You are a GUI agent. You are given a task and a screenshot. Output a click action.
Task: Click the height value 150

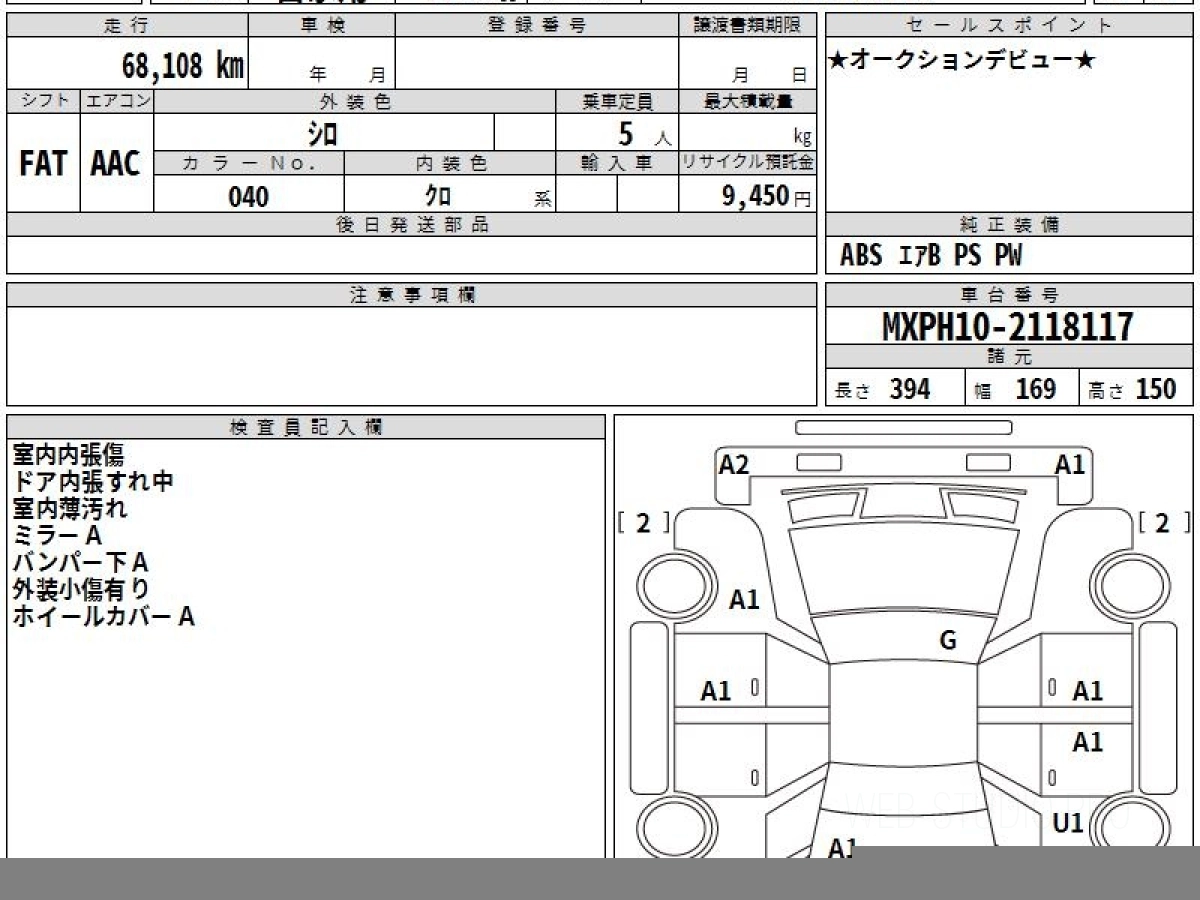(1155, 389)
